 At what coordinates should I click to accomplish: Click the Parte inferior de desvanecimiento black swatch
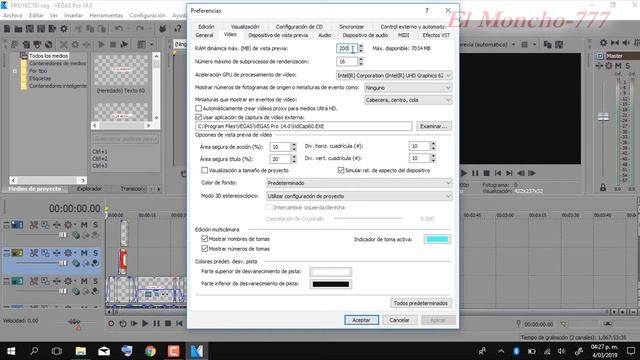coord(331,284)
